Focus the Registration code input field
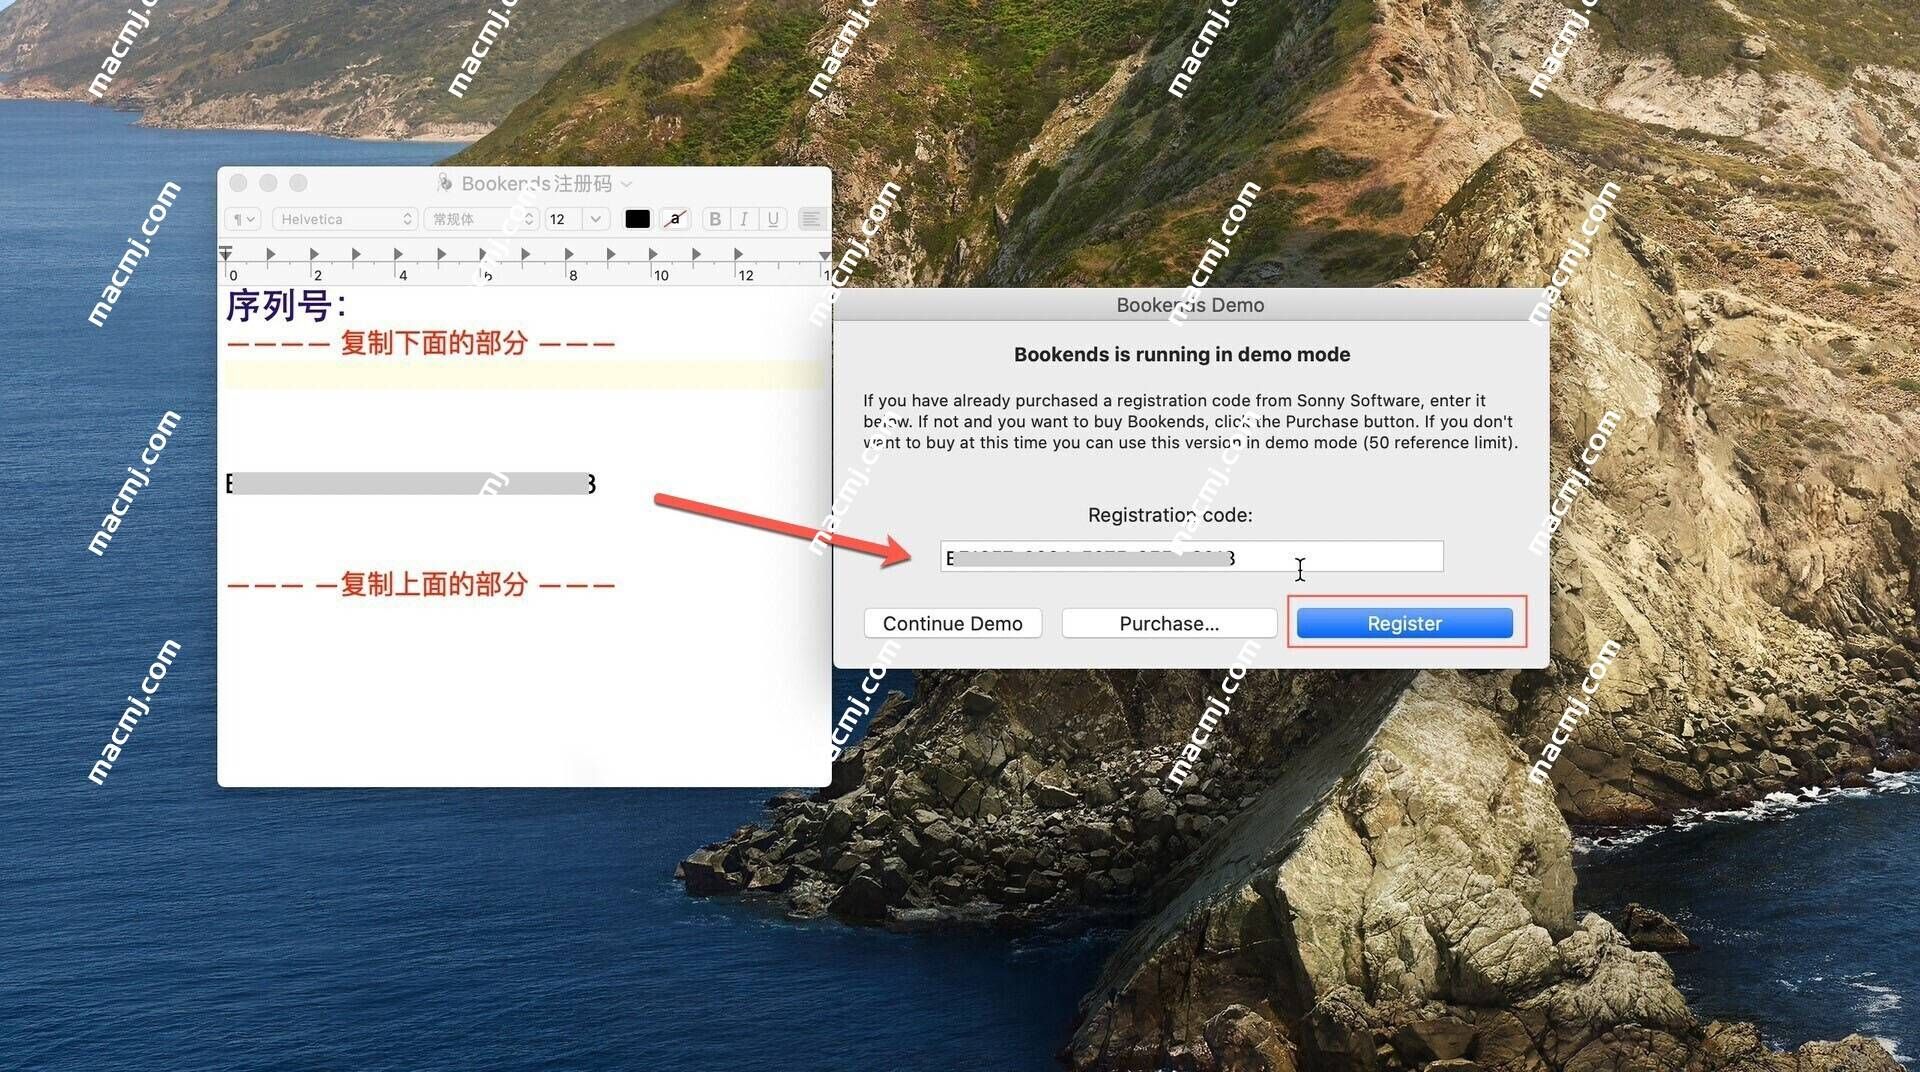This screenshot has height=1072, width=1920. pos(1191,556)
